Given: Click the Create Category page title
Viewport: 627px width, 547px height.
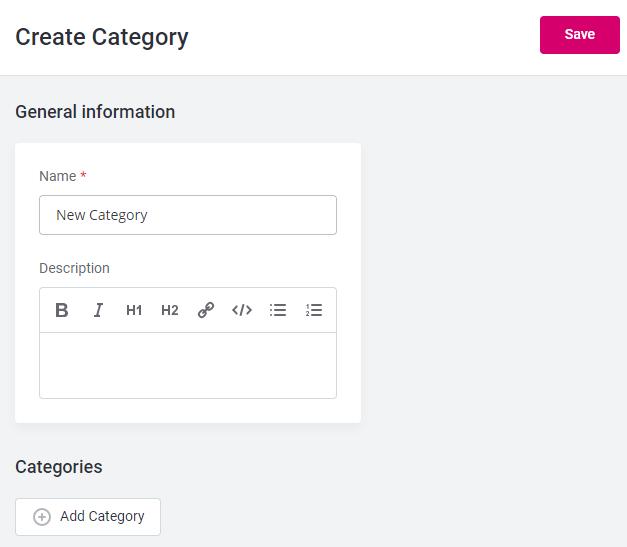Looking at the screenshot, I should [102, 38].
